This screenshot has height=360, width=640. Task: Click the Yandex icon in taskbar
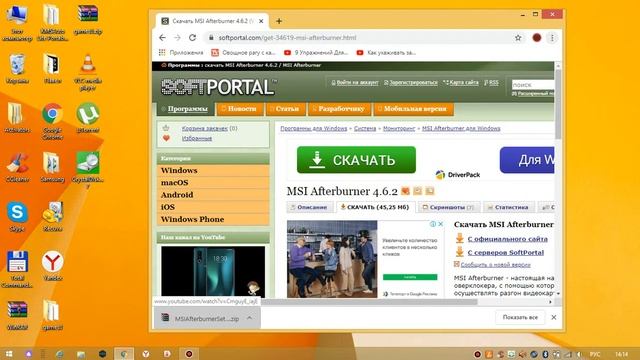point(146,354)
